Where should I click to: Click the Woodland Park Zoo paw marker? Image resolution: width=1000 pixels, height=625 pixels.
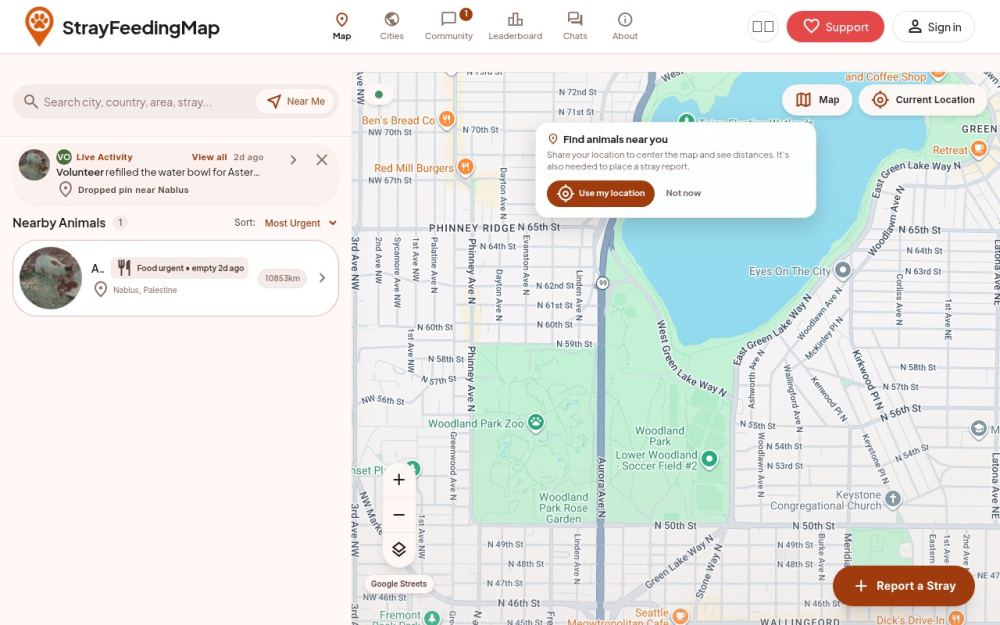pyautogui.click(x=536, y=422)
